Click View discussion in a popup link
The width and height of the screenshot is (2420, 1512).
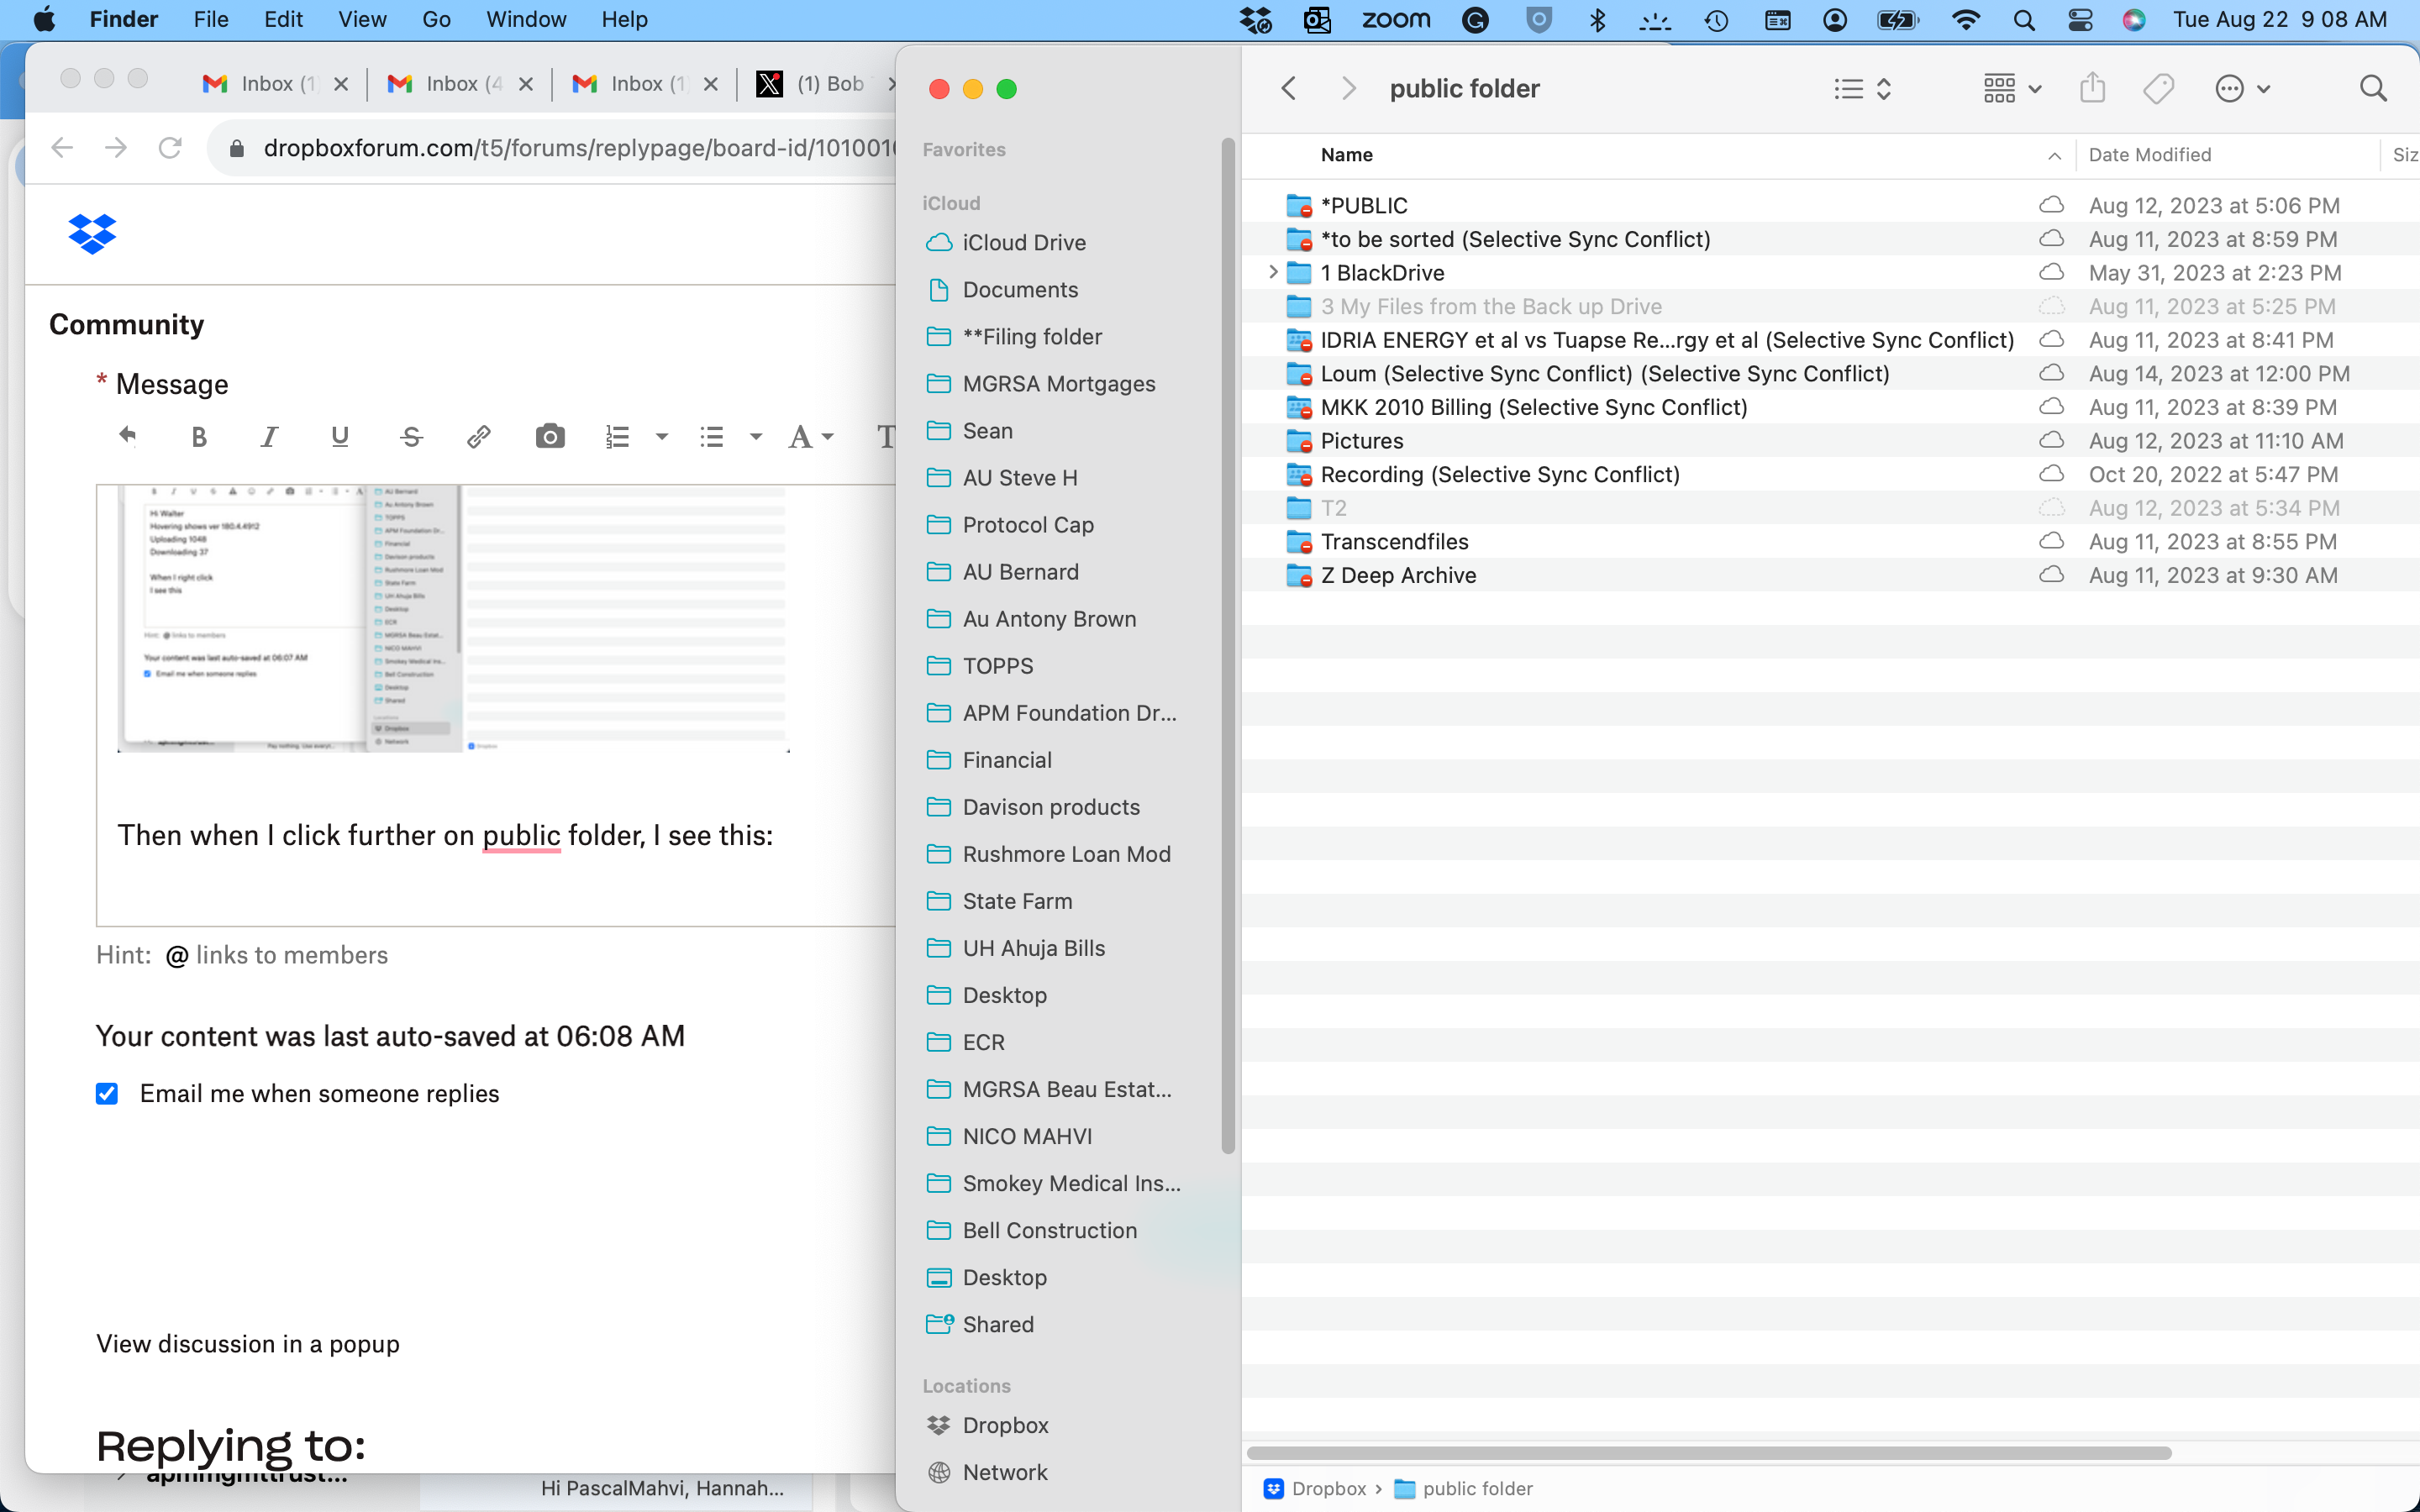(248, 1344)
